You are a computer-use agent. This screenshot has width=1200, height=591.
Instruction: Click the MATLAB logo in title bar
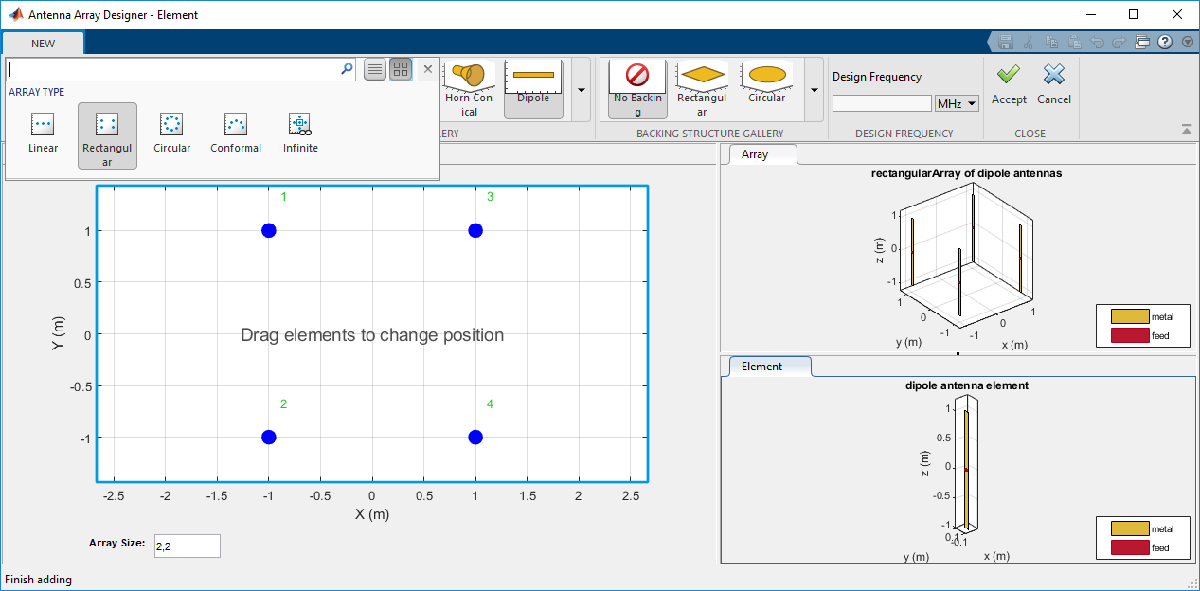[14, 15]
